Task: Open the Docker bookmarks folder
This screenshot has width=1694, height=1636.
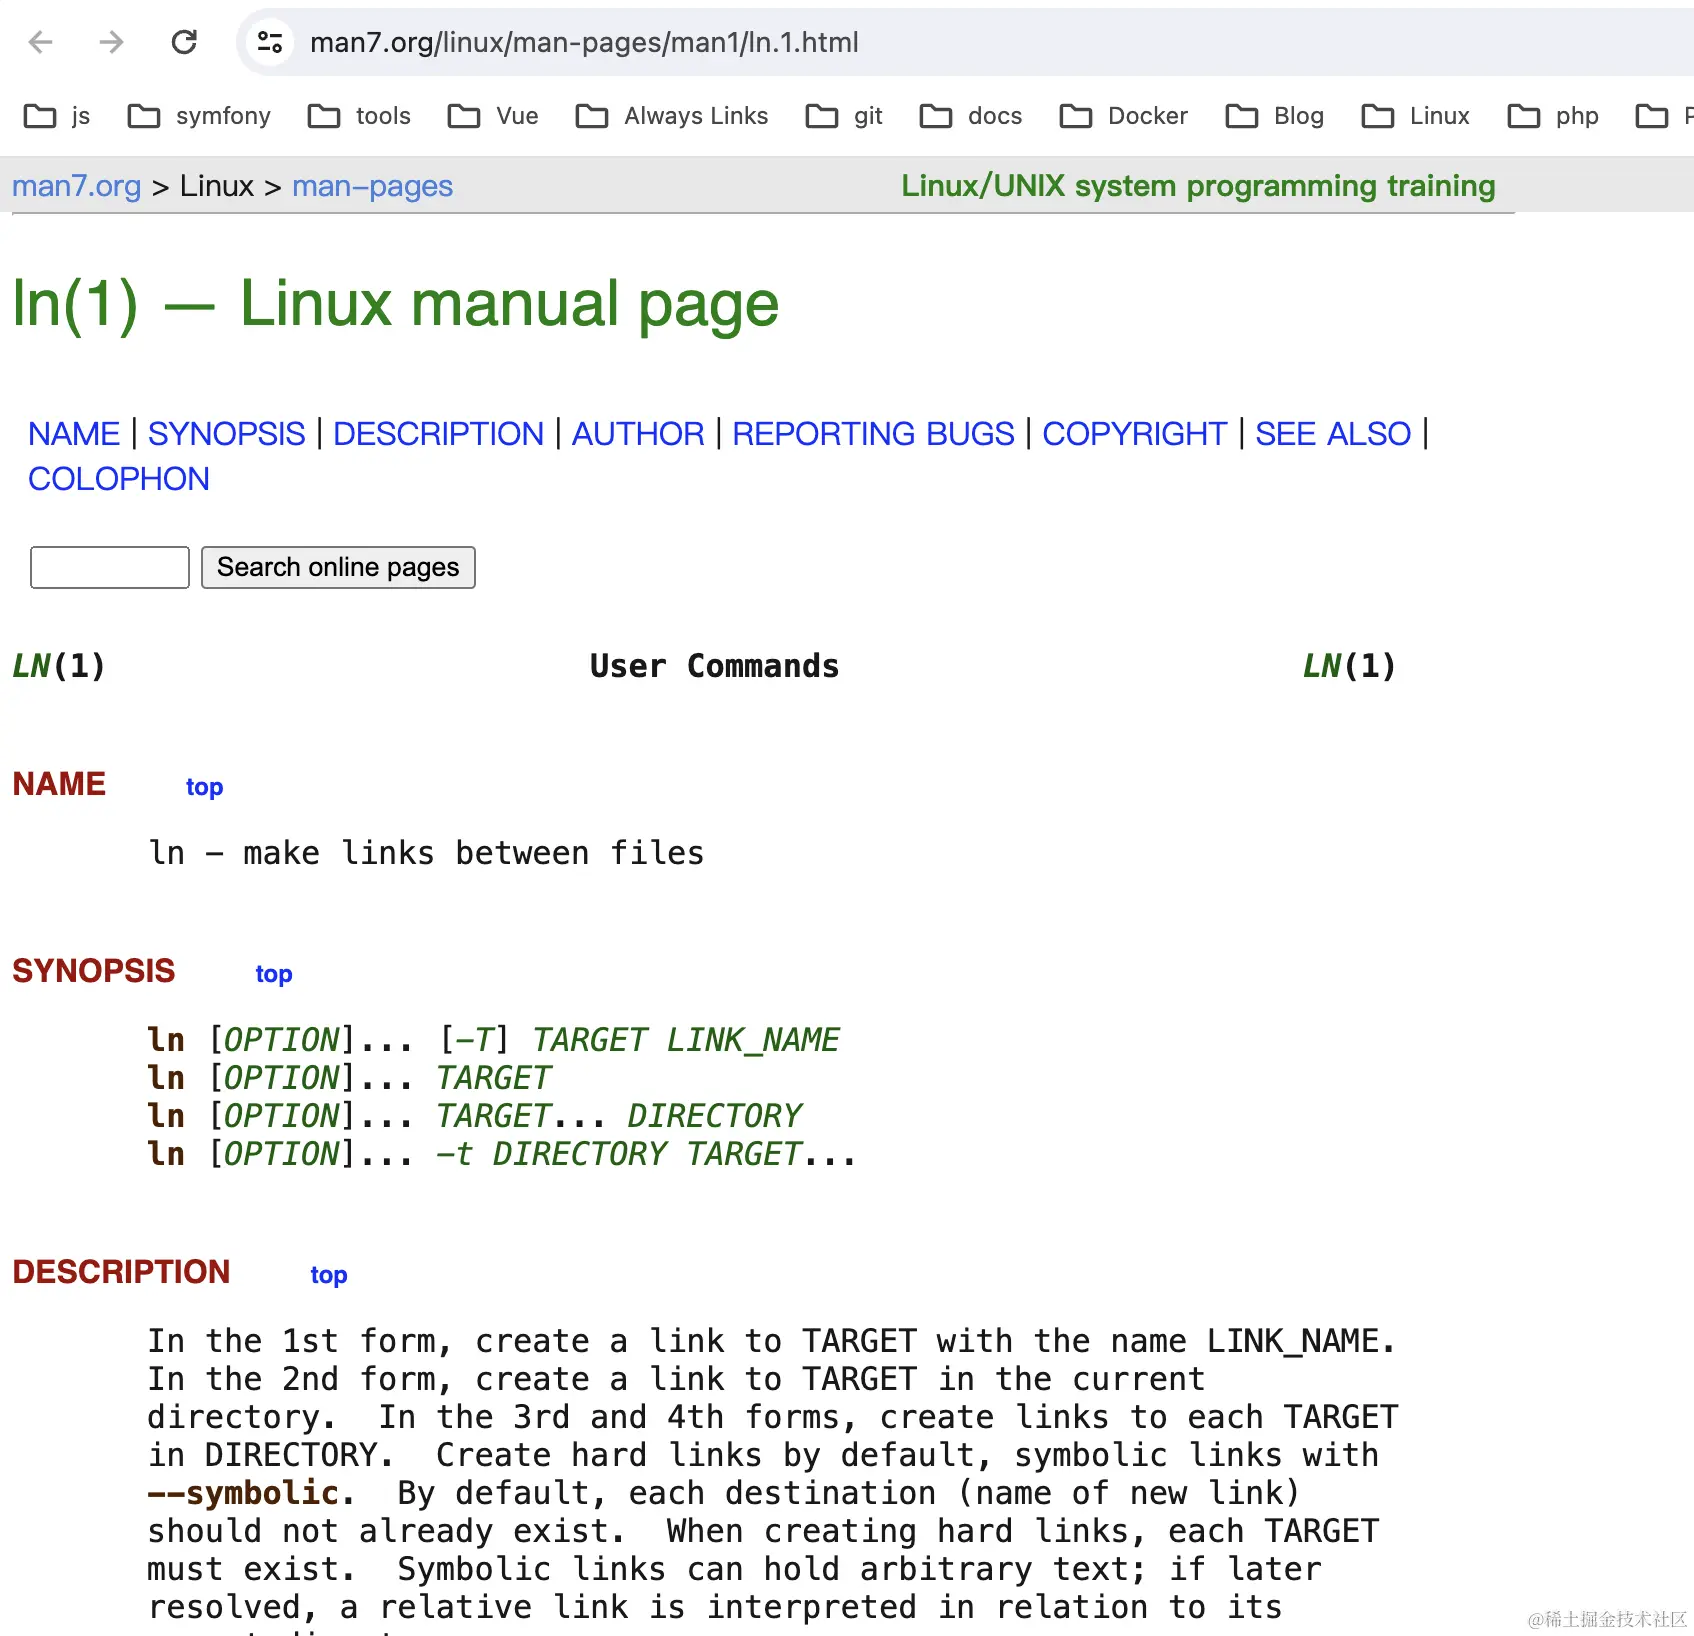Action: [x=1124, y=116]
